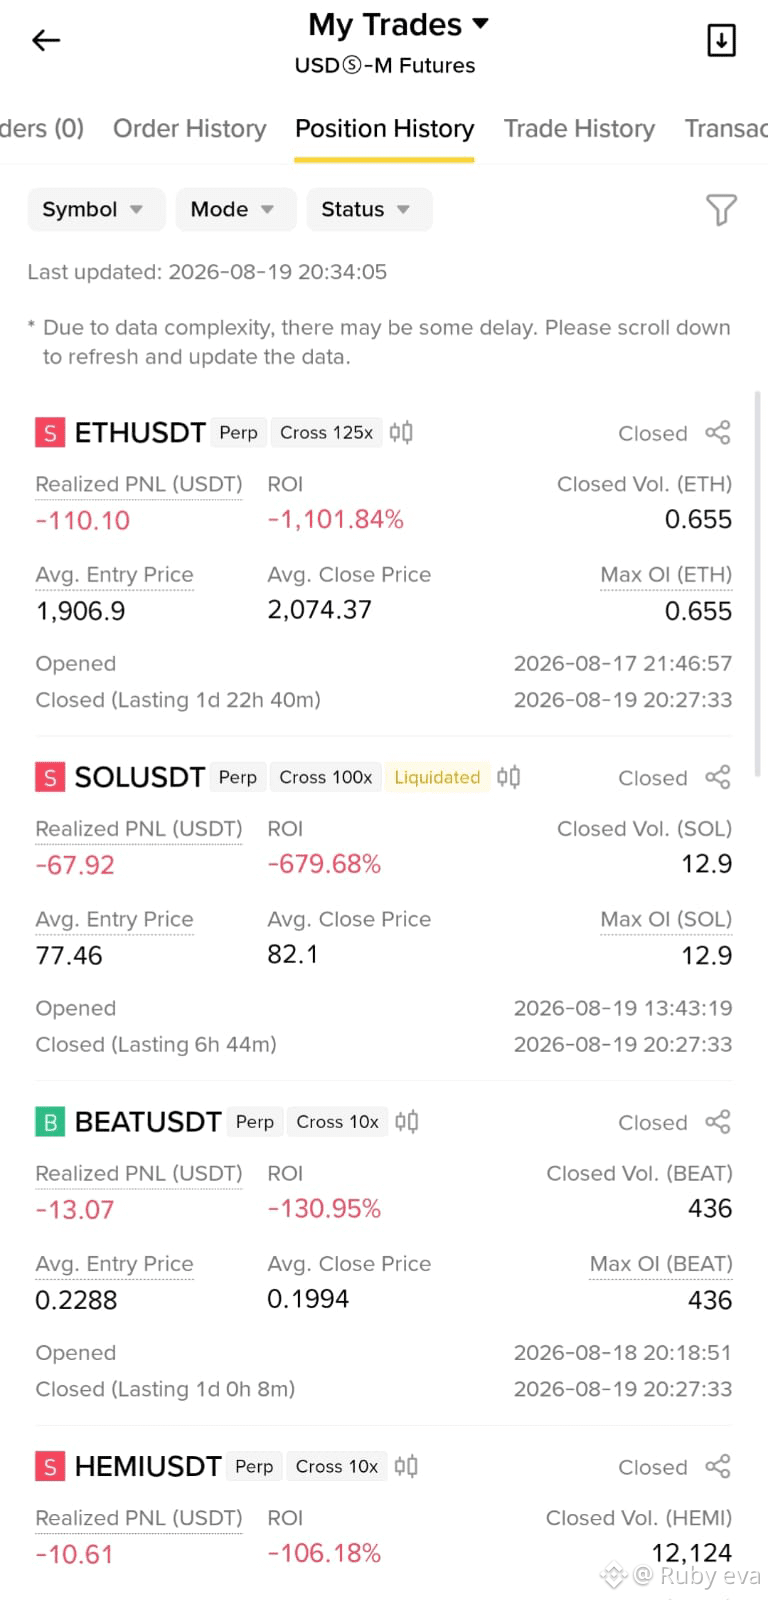Image resolution: width=768 pixels, height=1600 pixels.
Task: Open the ETHUSDT candlestick chart icon
Action: tap(401, 432)
